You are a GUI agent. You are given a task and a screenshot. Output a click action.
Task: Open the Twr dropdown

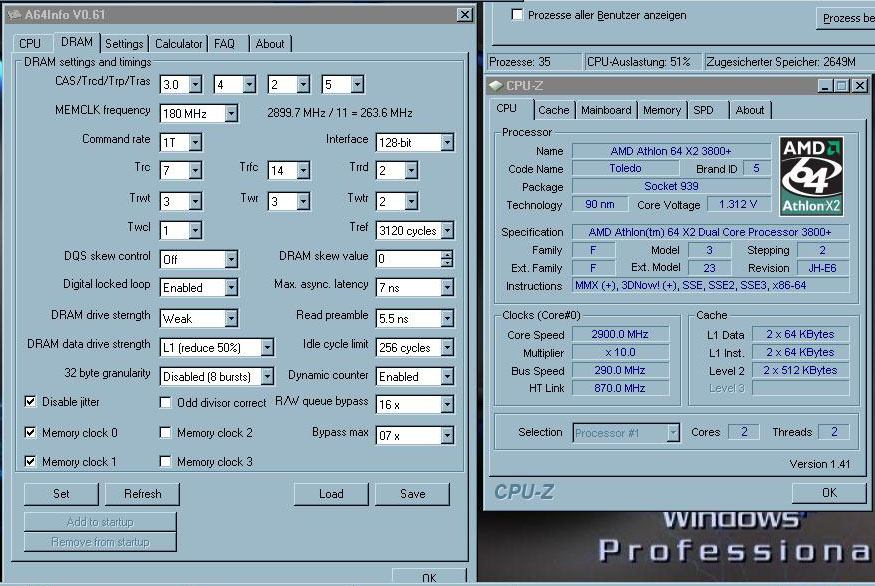303,201
